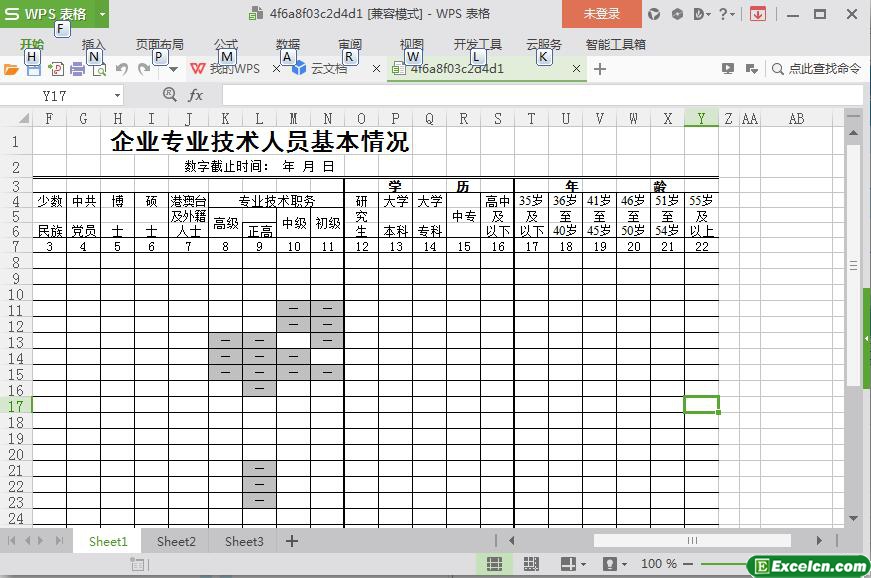Open the skin/theme icon in title bar

coord(654,14)
